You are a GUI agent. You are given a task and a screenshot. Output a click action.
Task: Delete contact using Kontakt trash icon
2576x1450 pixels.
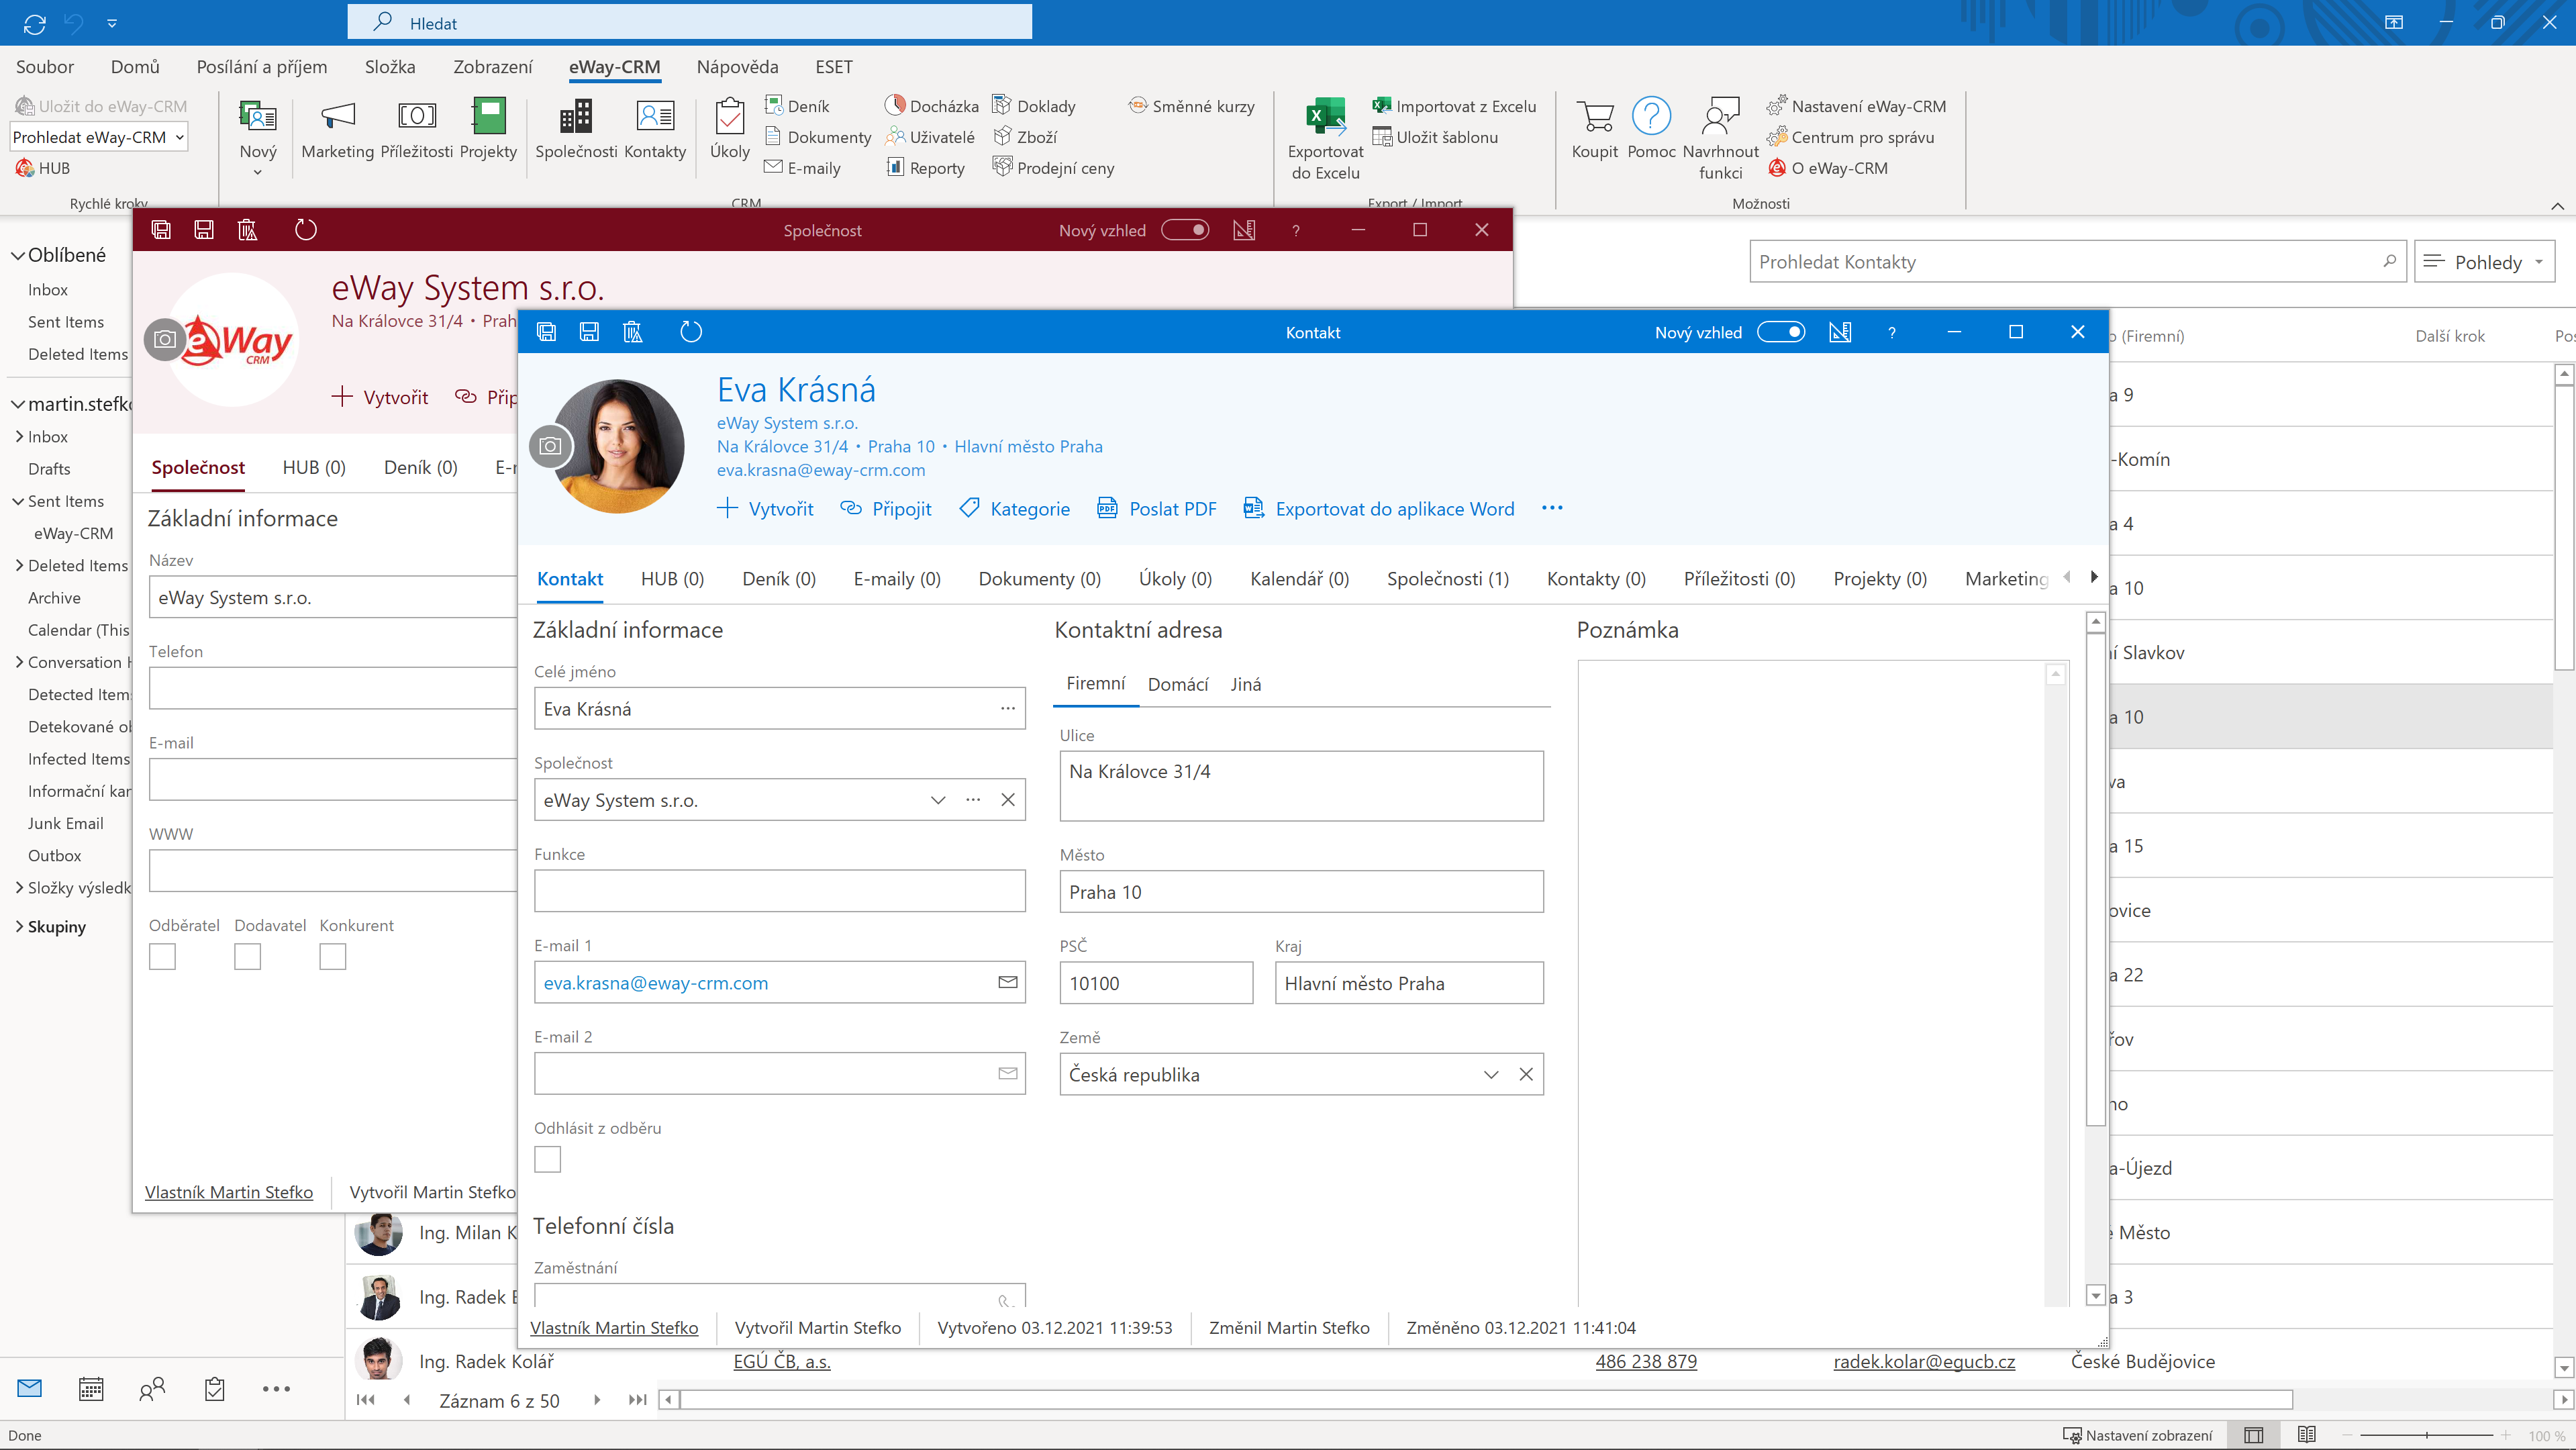coord(632,332)
